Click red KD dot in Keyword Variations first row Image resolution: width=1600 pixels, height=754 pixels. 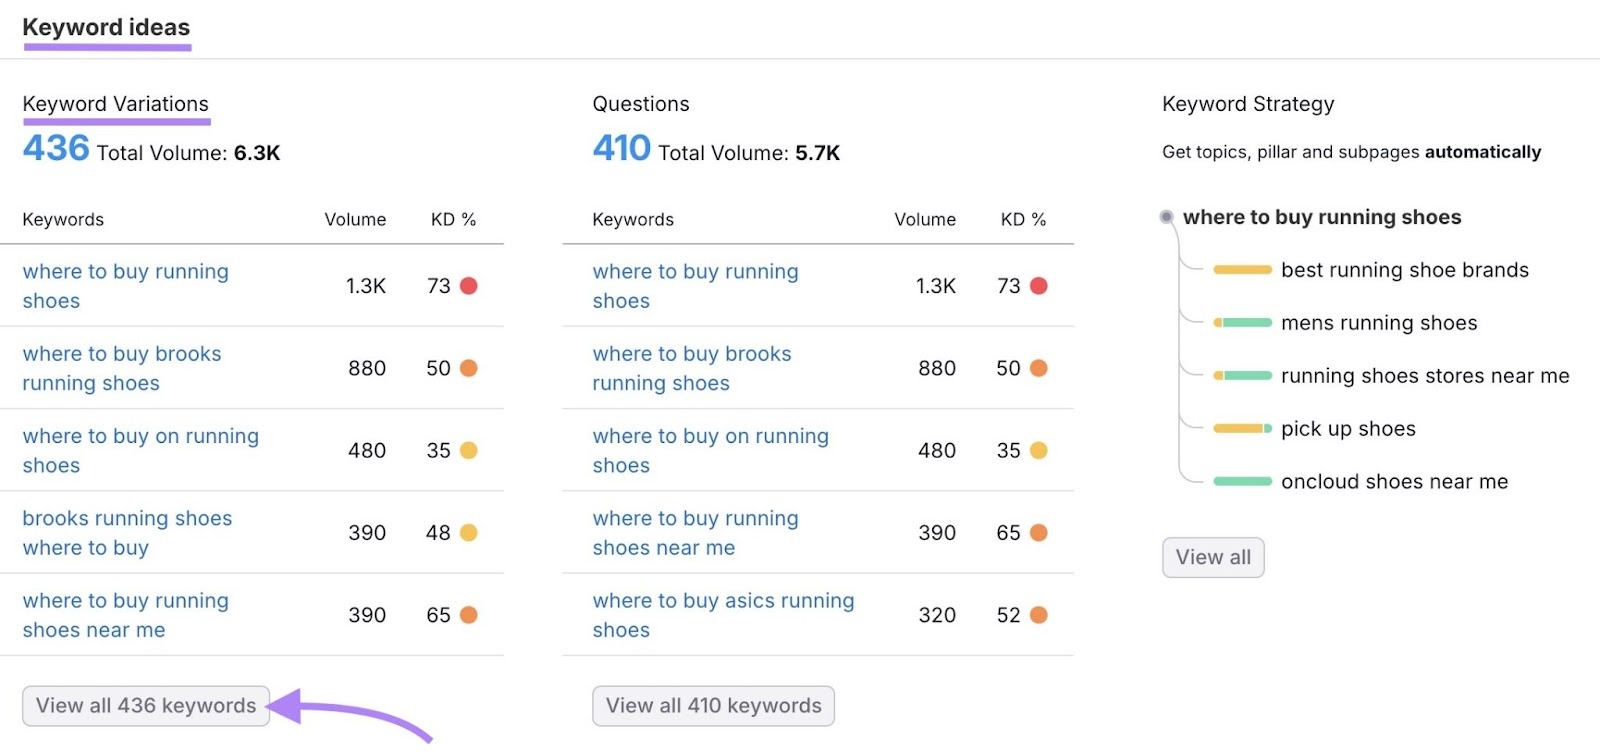(x=468, y=286)
